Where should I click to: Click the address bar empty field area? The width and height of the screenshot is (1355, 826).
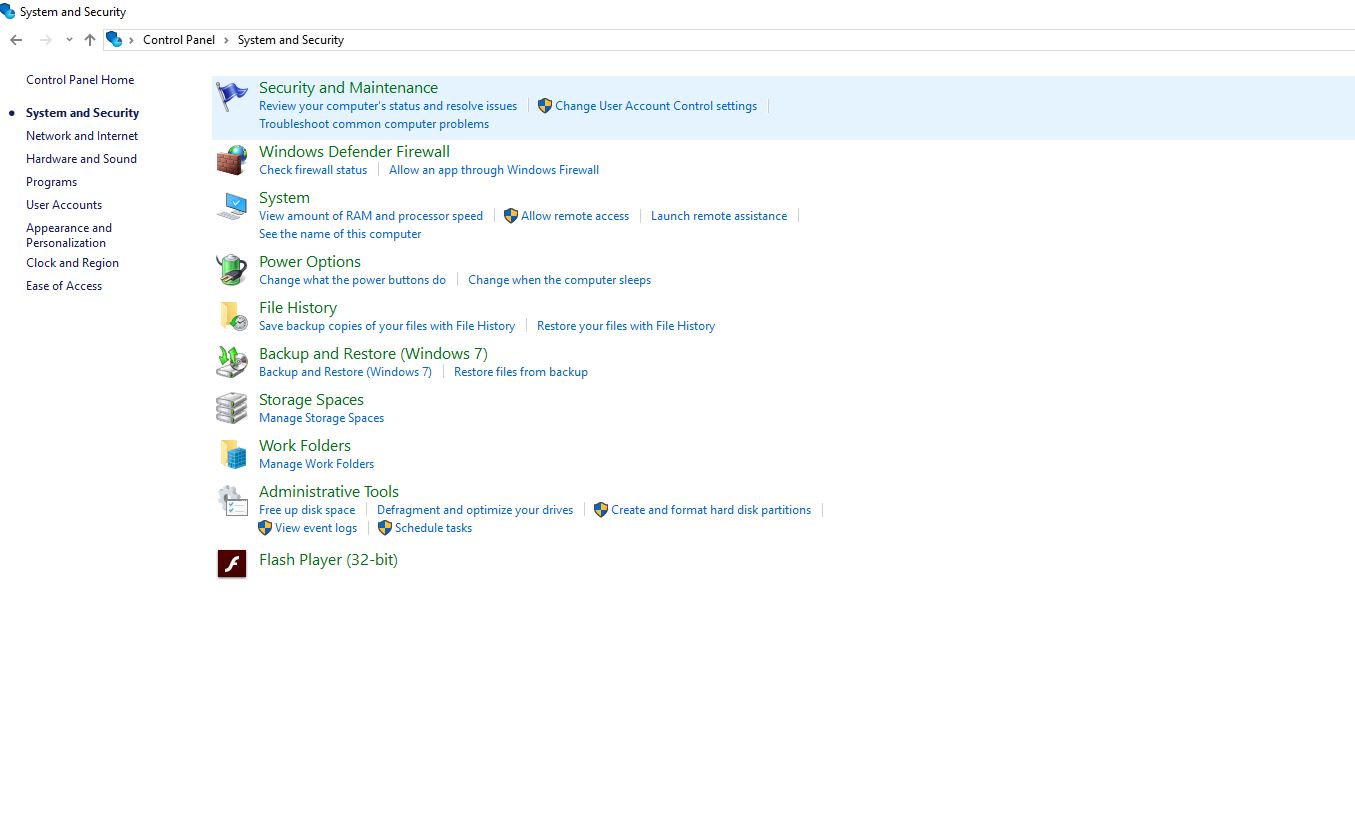point(850,40)
